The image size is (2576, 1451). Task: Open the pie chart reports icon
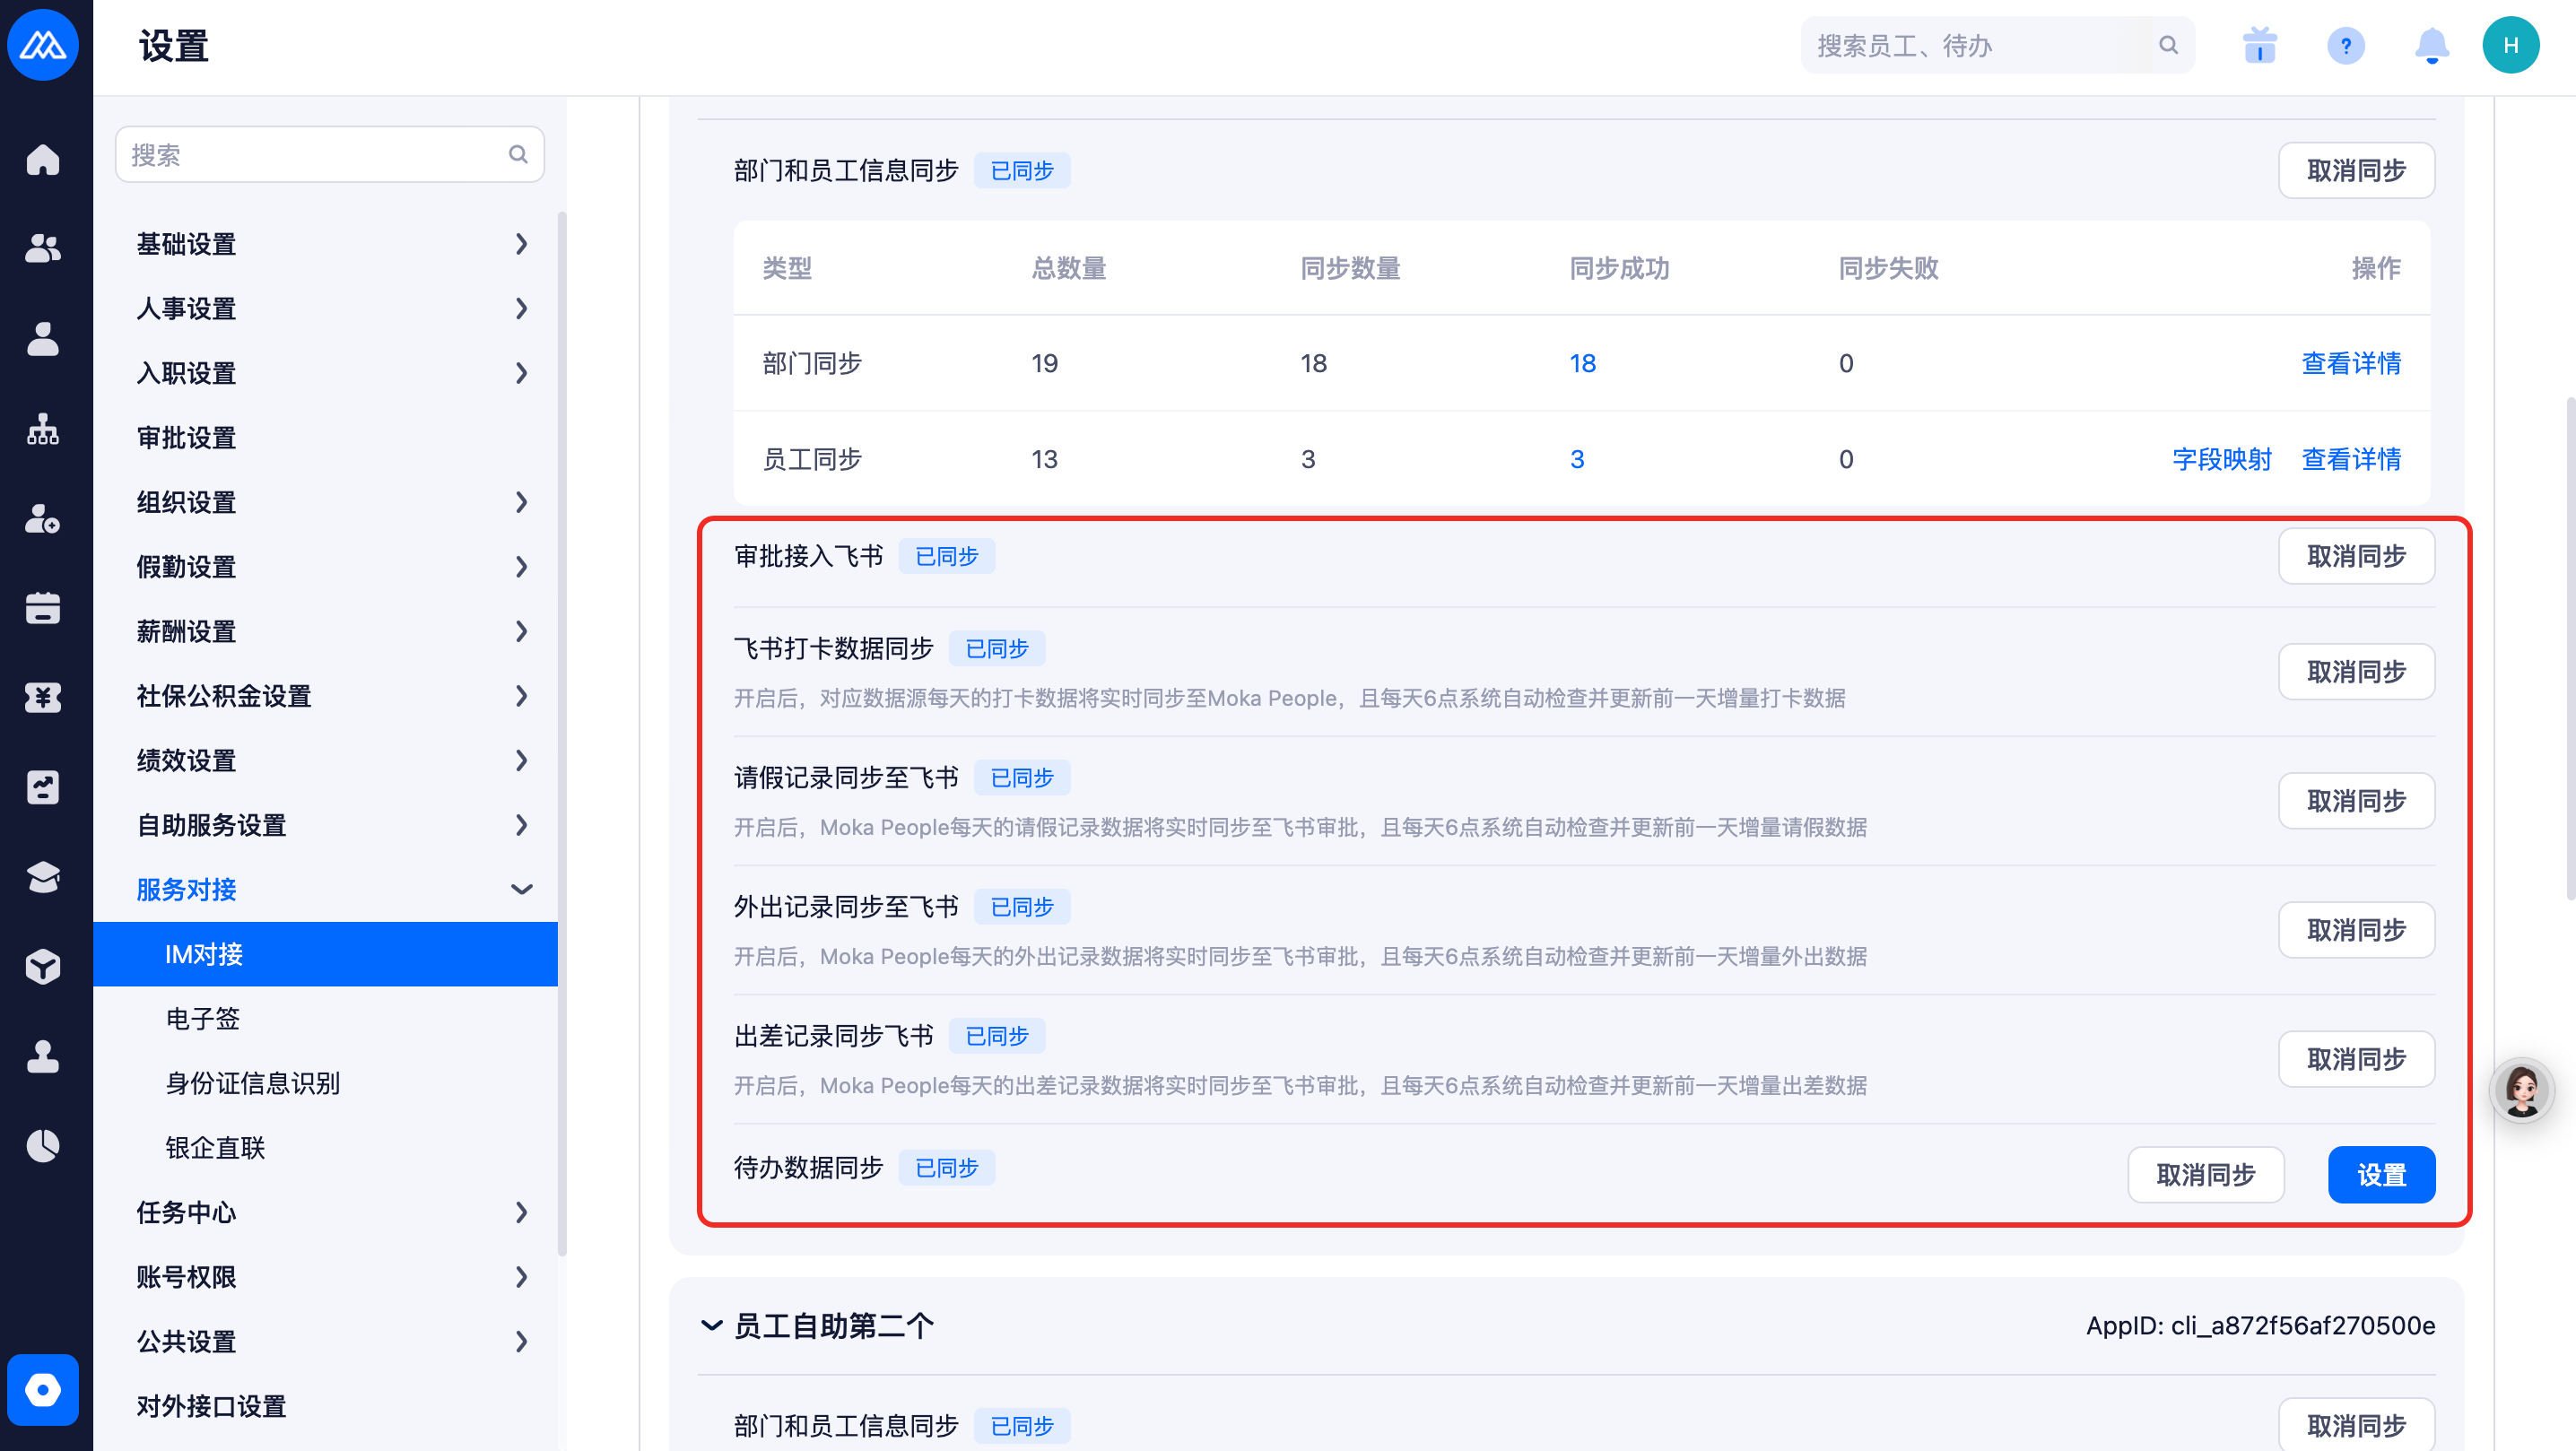43,1146
